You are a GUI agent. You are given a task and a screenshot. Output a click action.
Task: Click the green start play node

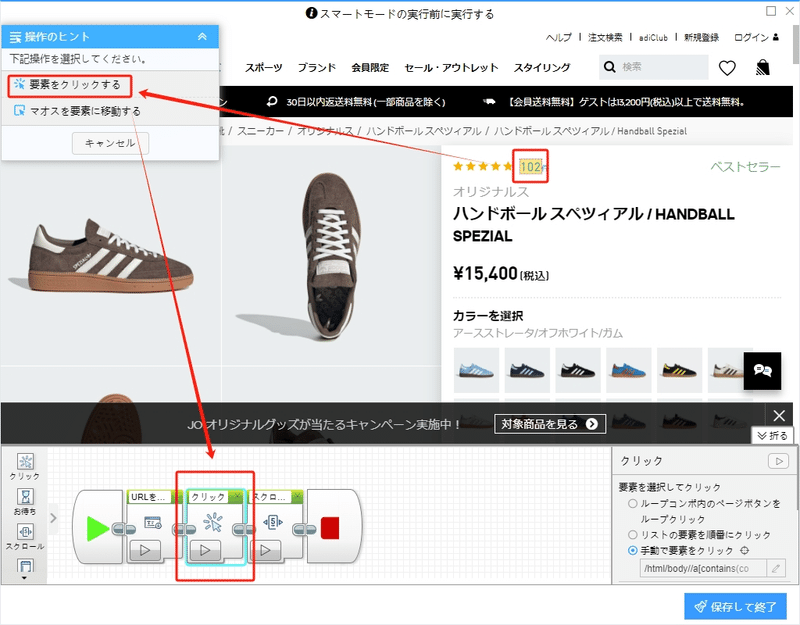click(97, 528)
